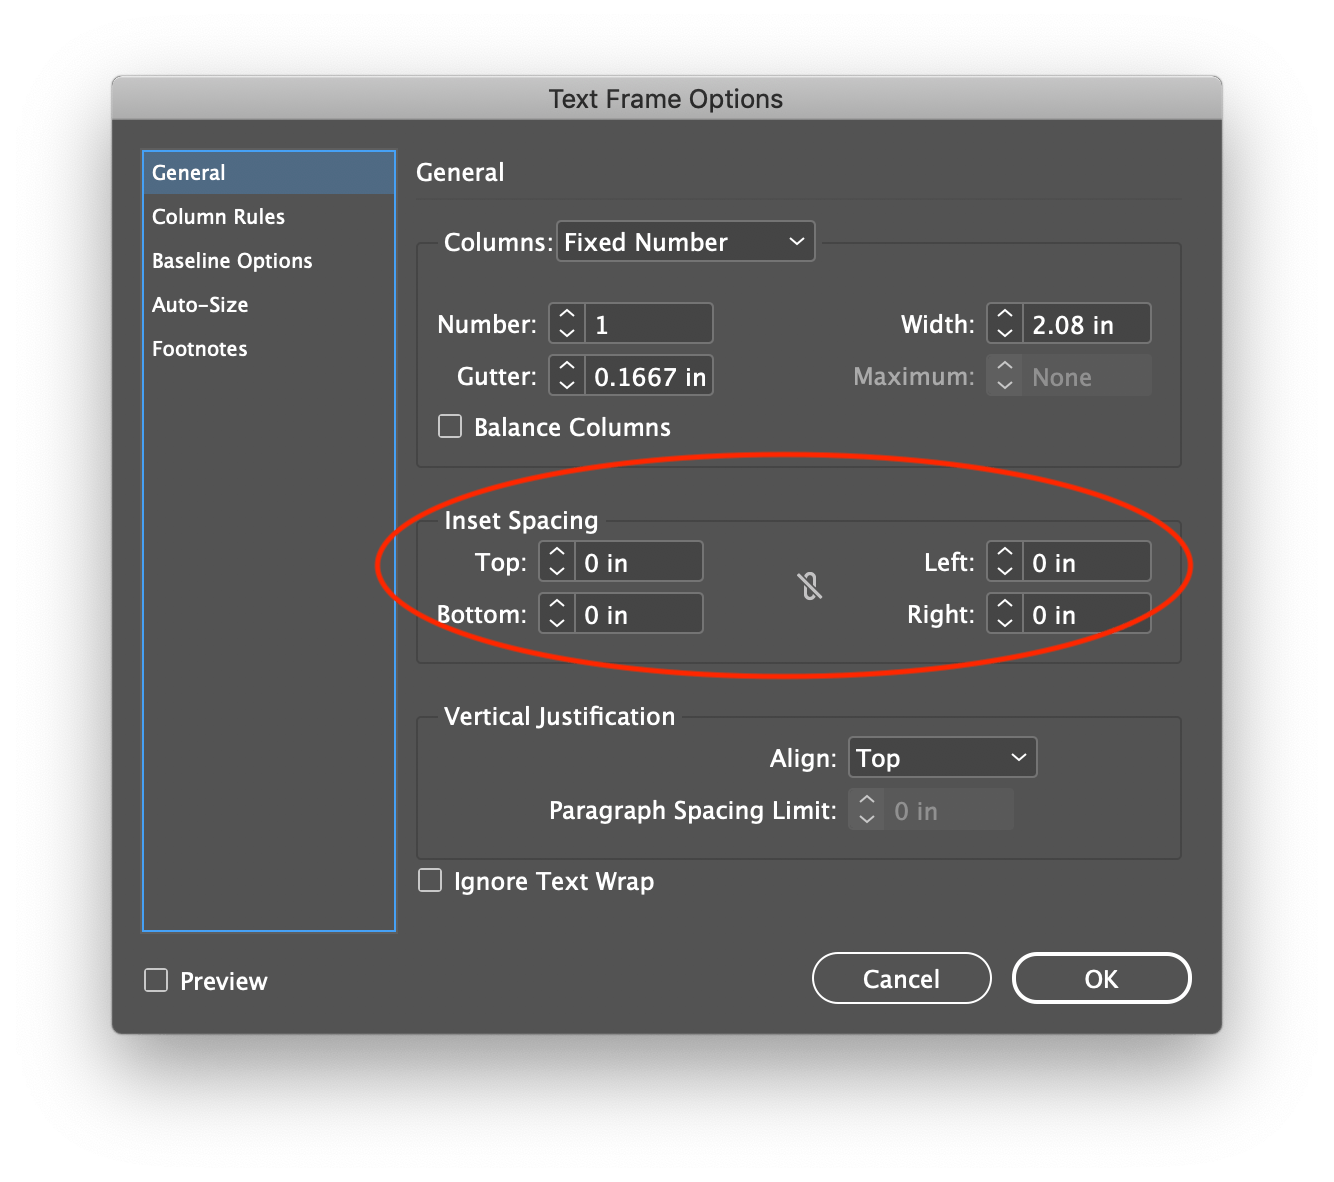Image resolution: width=1334 pixels, height=1182 pixels.
Task: Enable the Ignore Text Wrap checkbox
Action: click(x=429, y=879)
